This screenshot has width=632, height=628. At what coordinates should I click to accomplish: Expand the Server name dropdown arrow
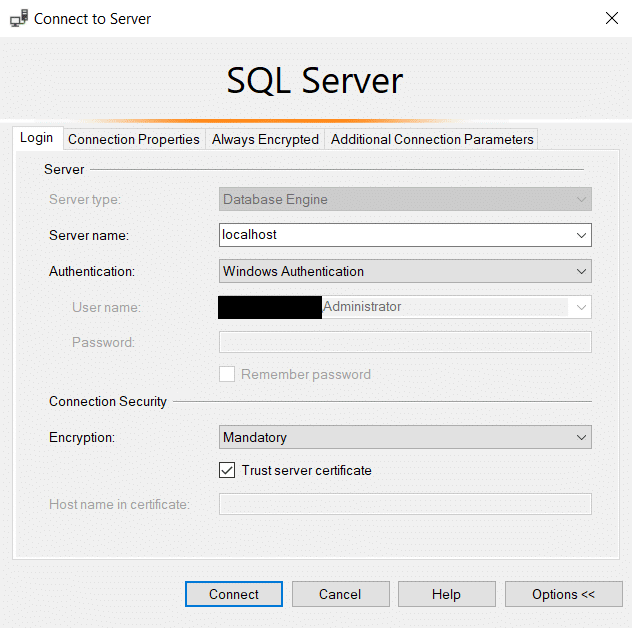581,235
